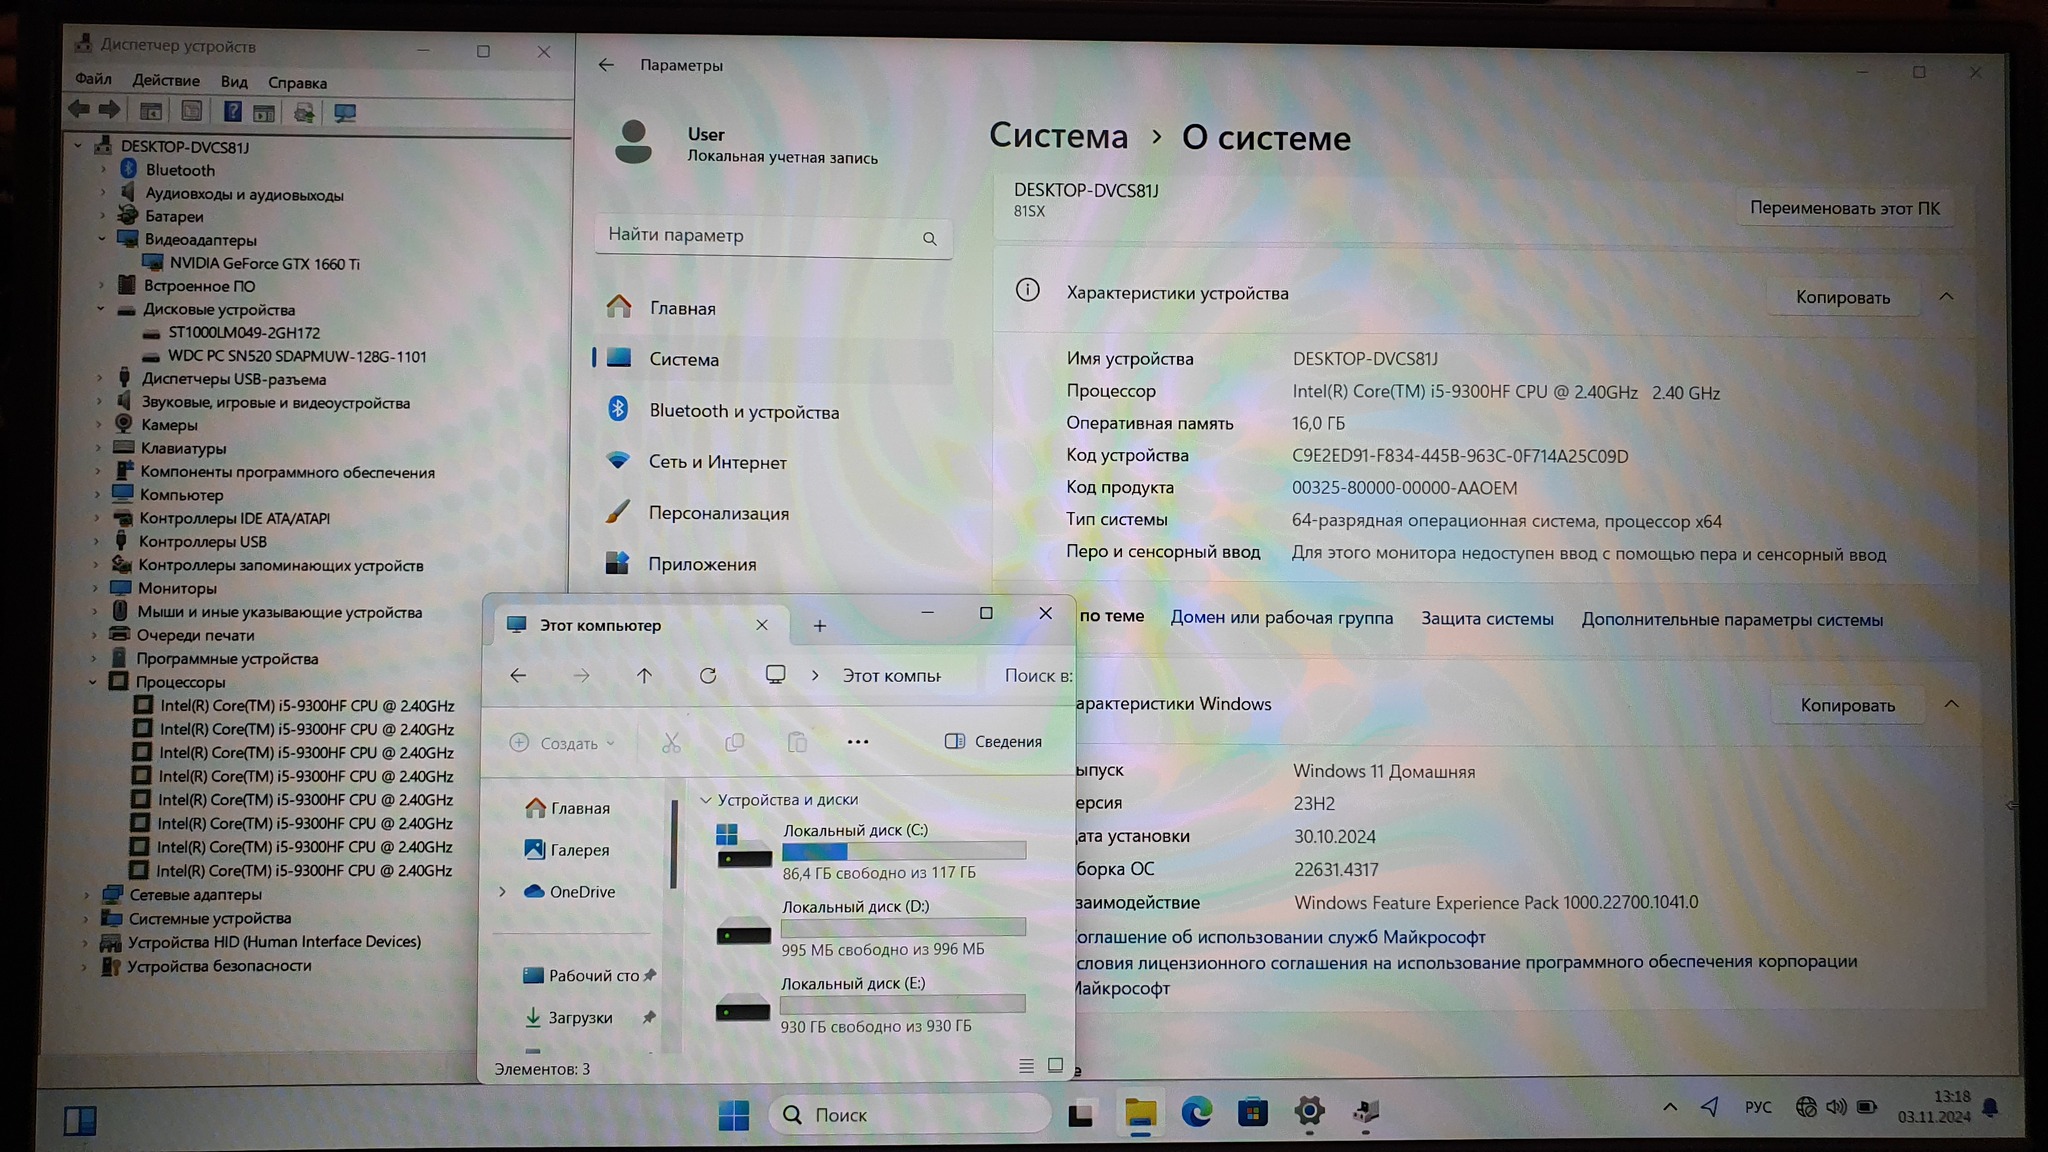Screen dimensions: 2048x1152
Task: Switch Explorer to large thumbnails view icon
Action: pyautogui.click(x=1055, y=1066)
